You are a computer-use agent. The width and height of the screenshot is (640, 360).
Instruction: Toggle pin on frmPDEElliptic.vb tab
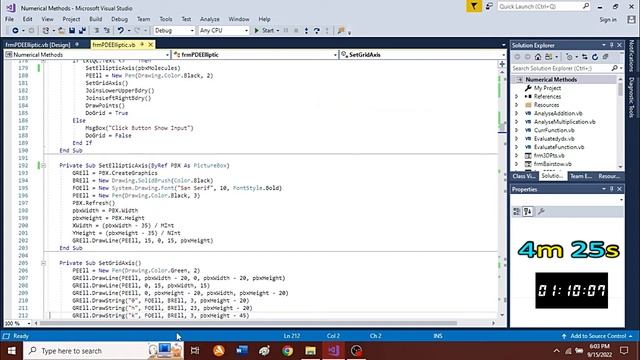(x=142, y=44)
